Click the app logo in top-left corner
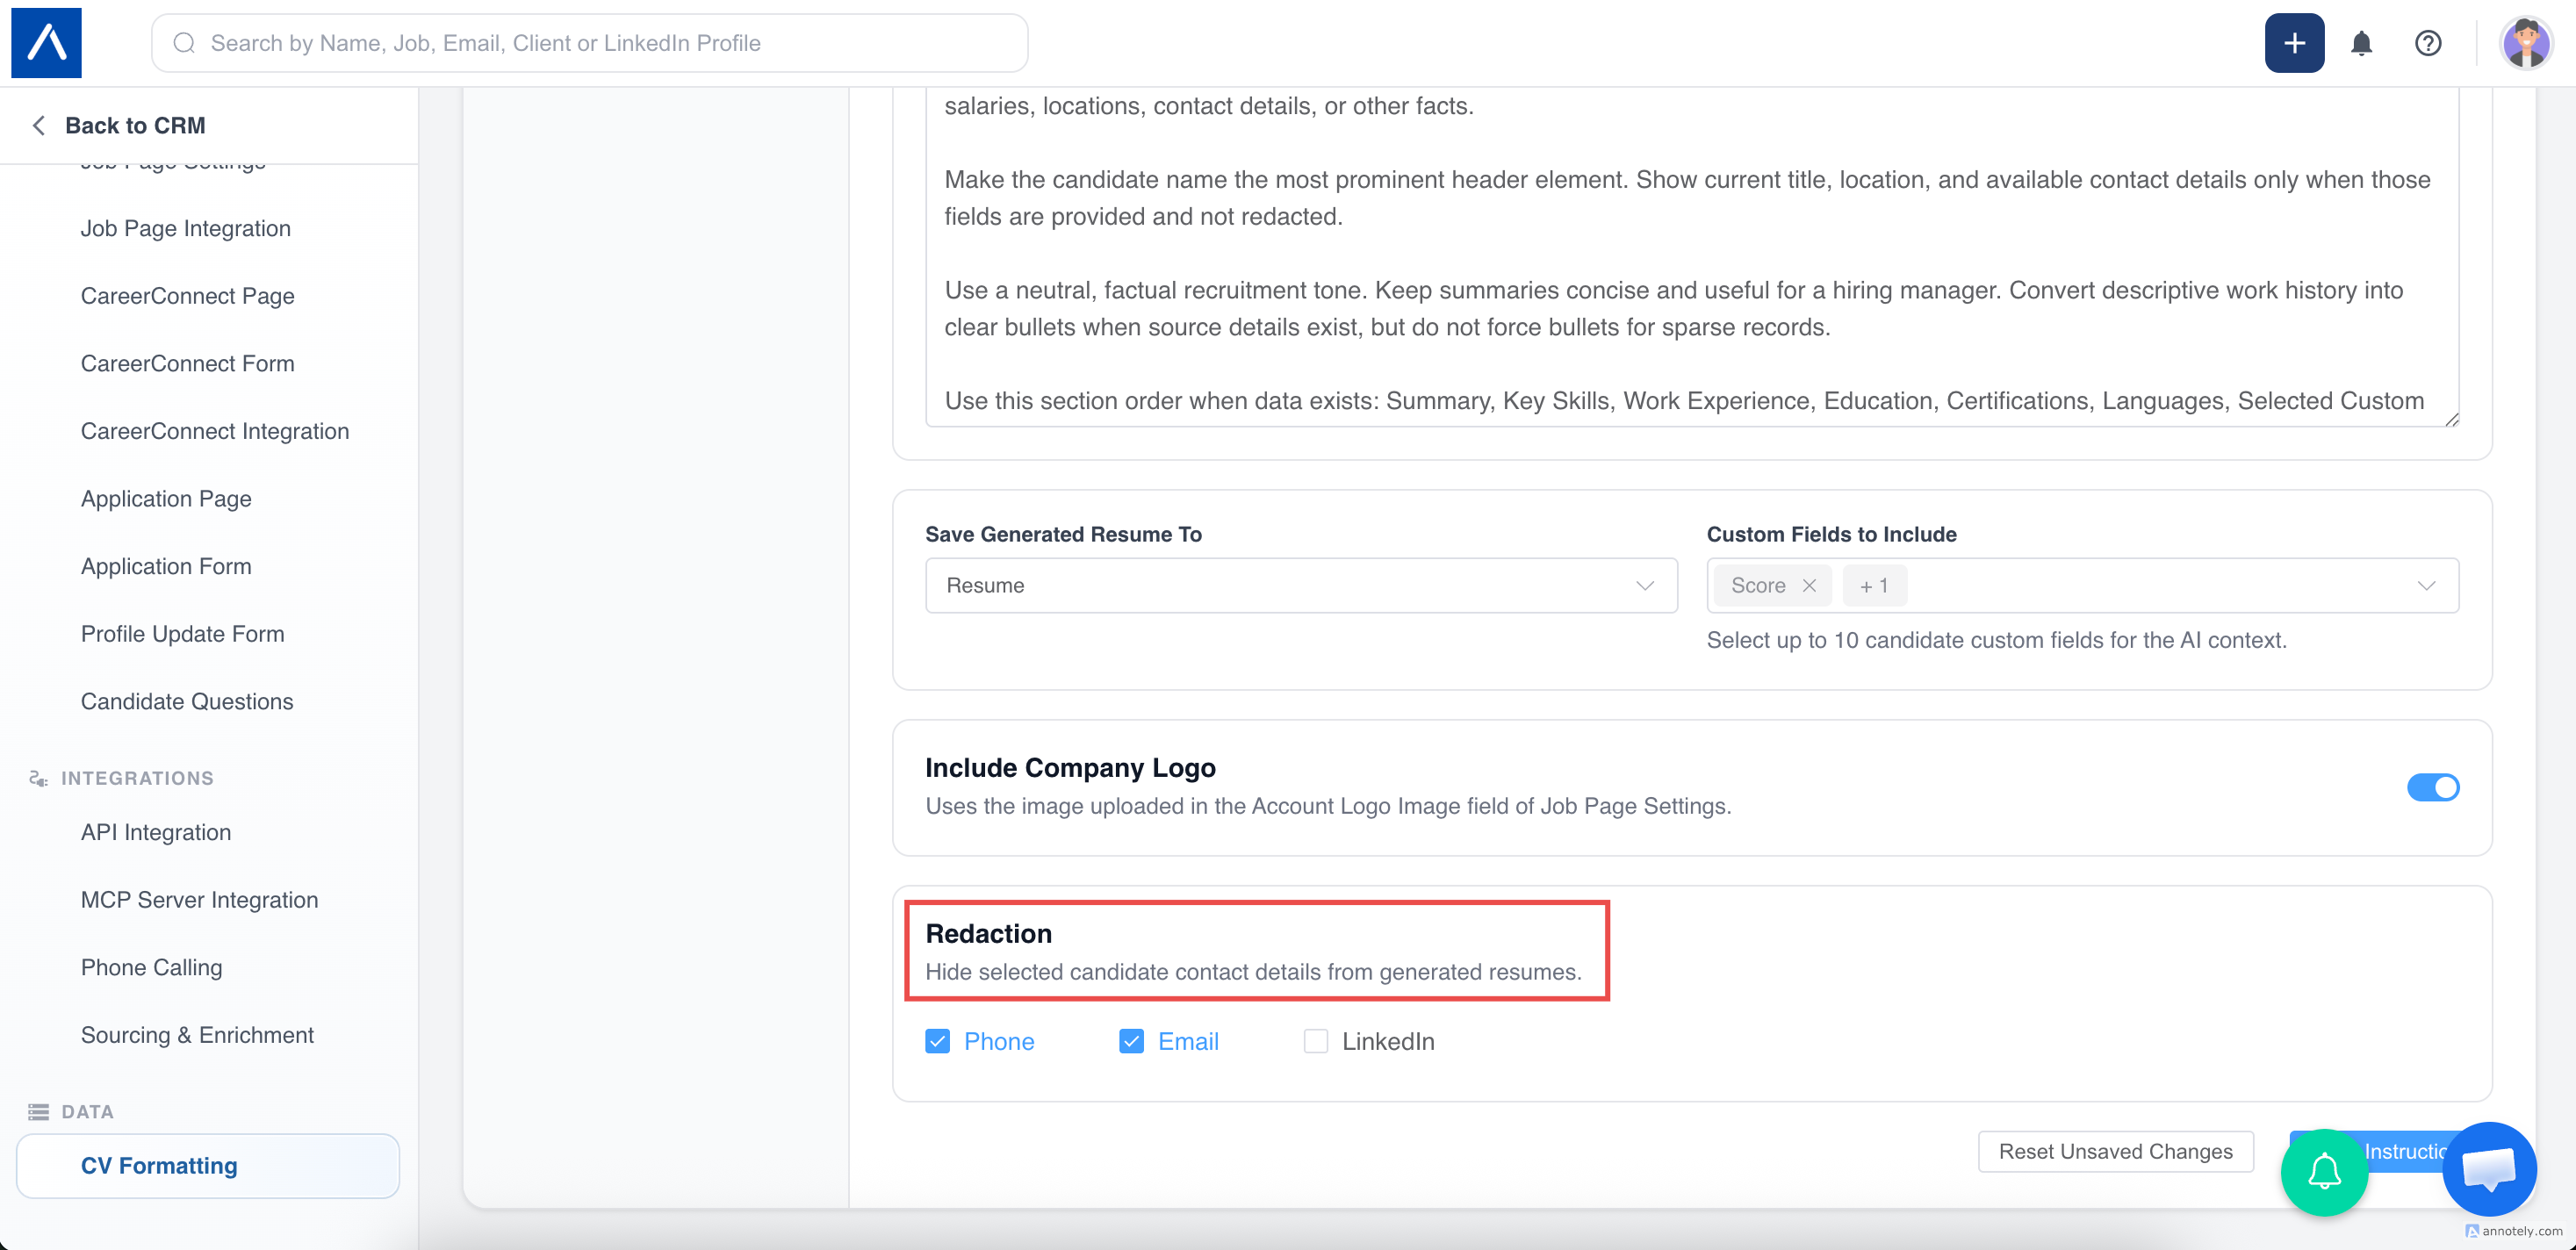This screenshot has width=2576, height=1250. point(46,43)
